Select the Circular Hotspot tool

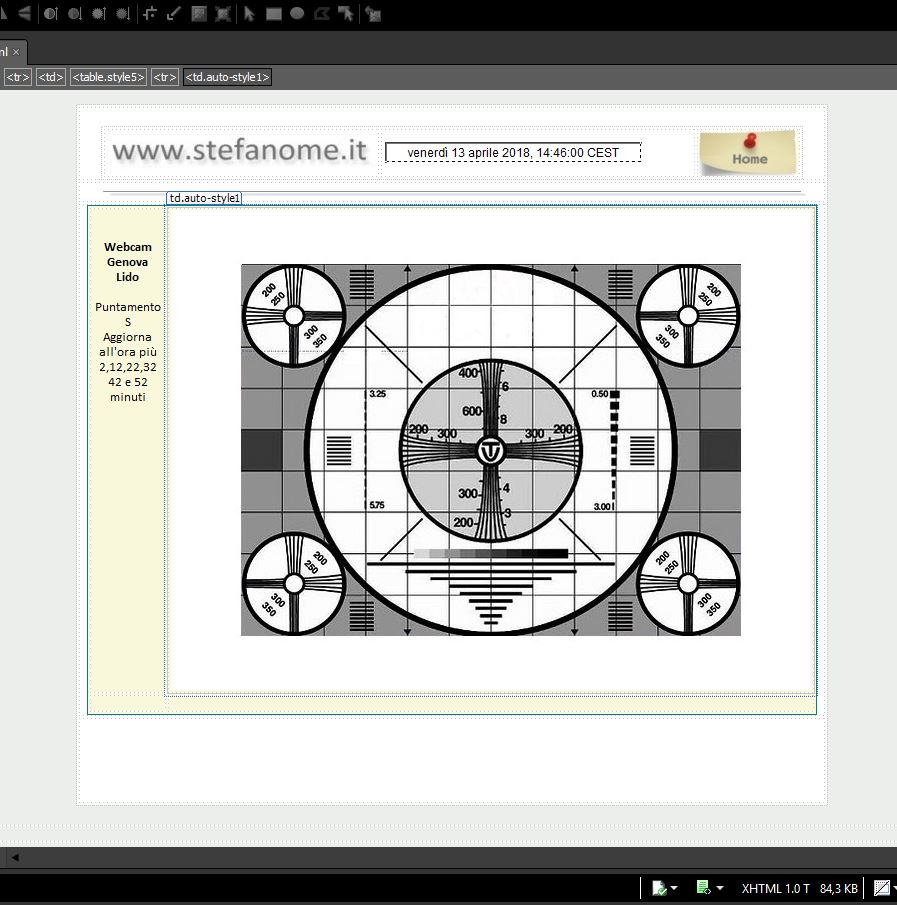click(297, 13)
